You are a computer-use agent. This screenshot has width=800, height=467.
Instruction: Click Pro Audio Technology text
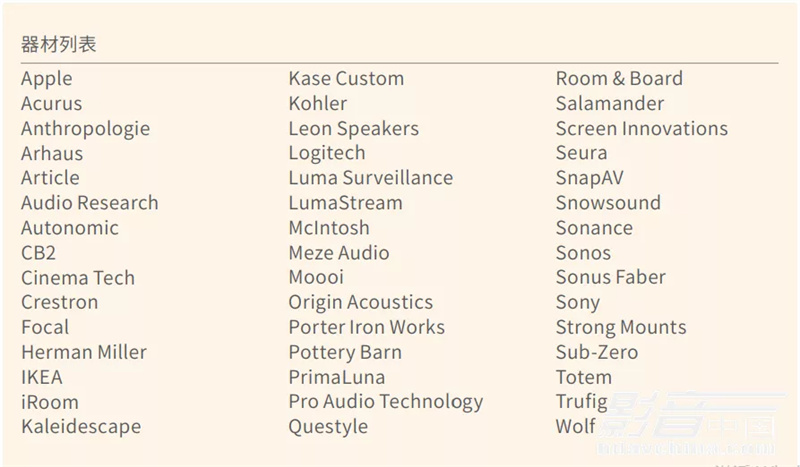tap(386, 402)
